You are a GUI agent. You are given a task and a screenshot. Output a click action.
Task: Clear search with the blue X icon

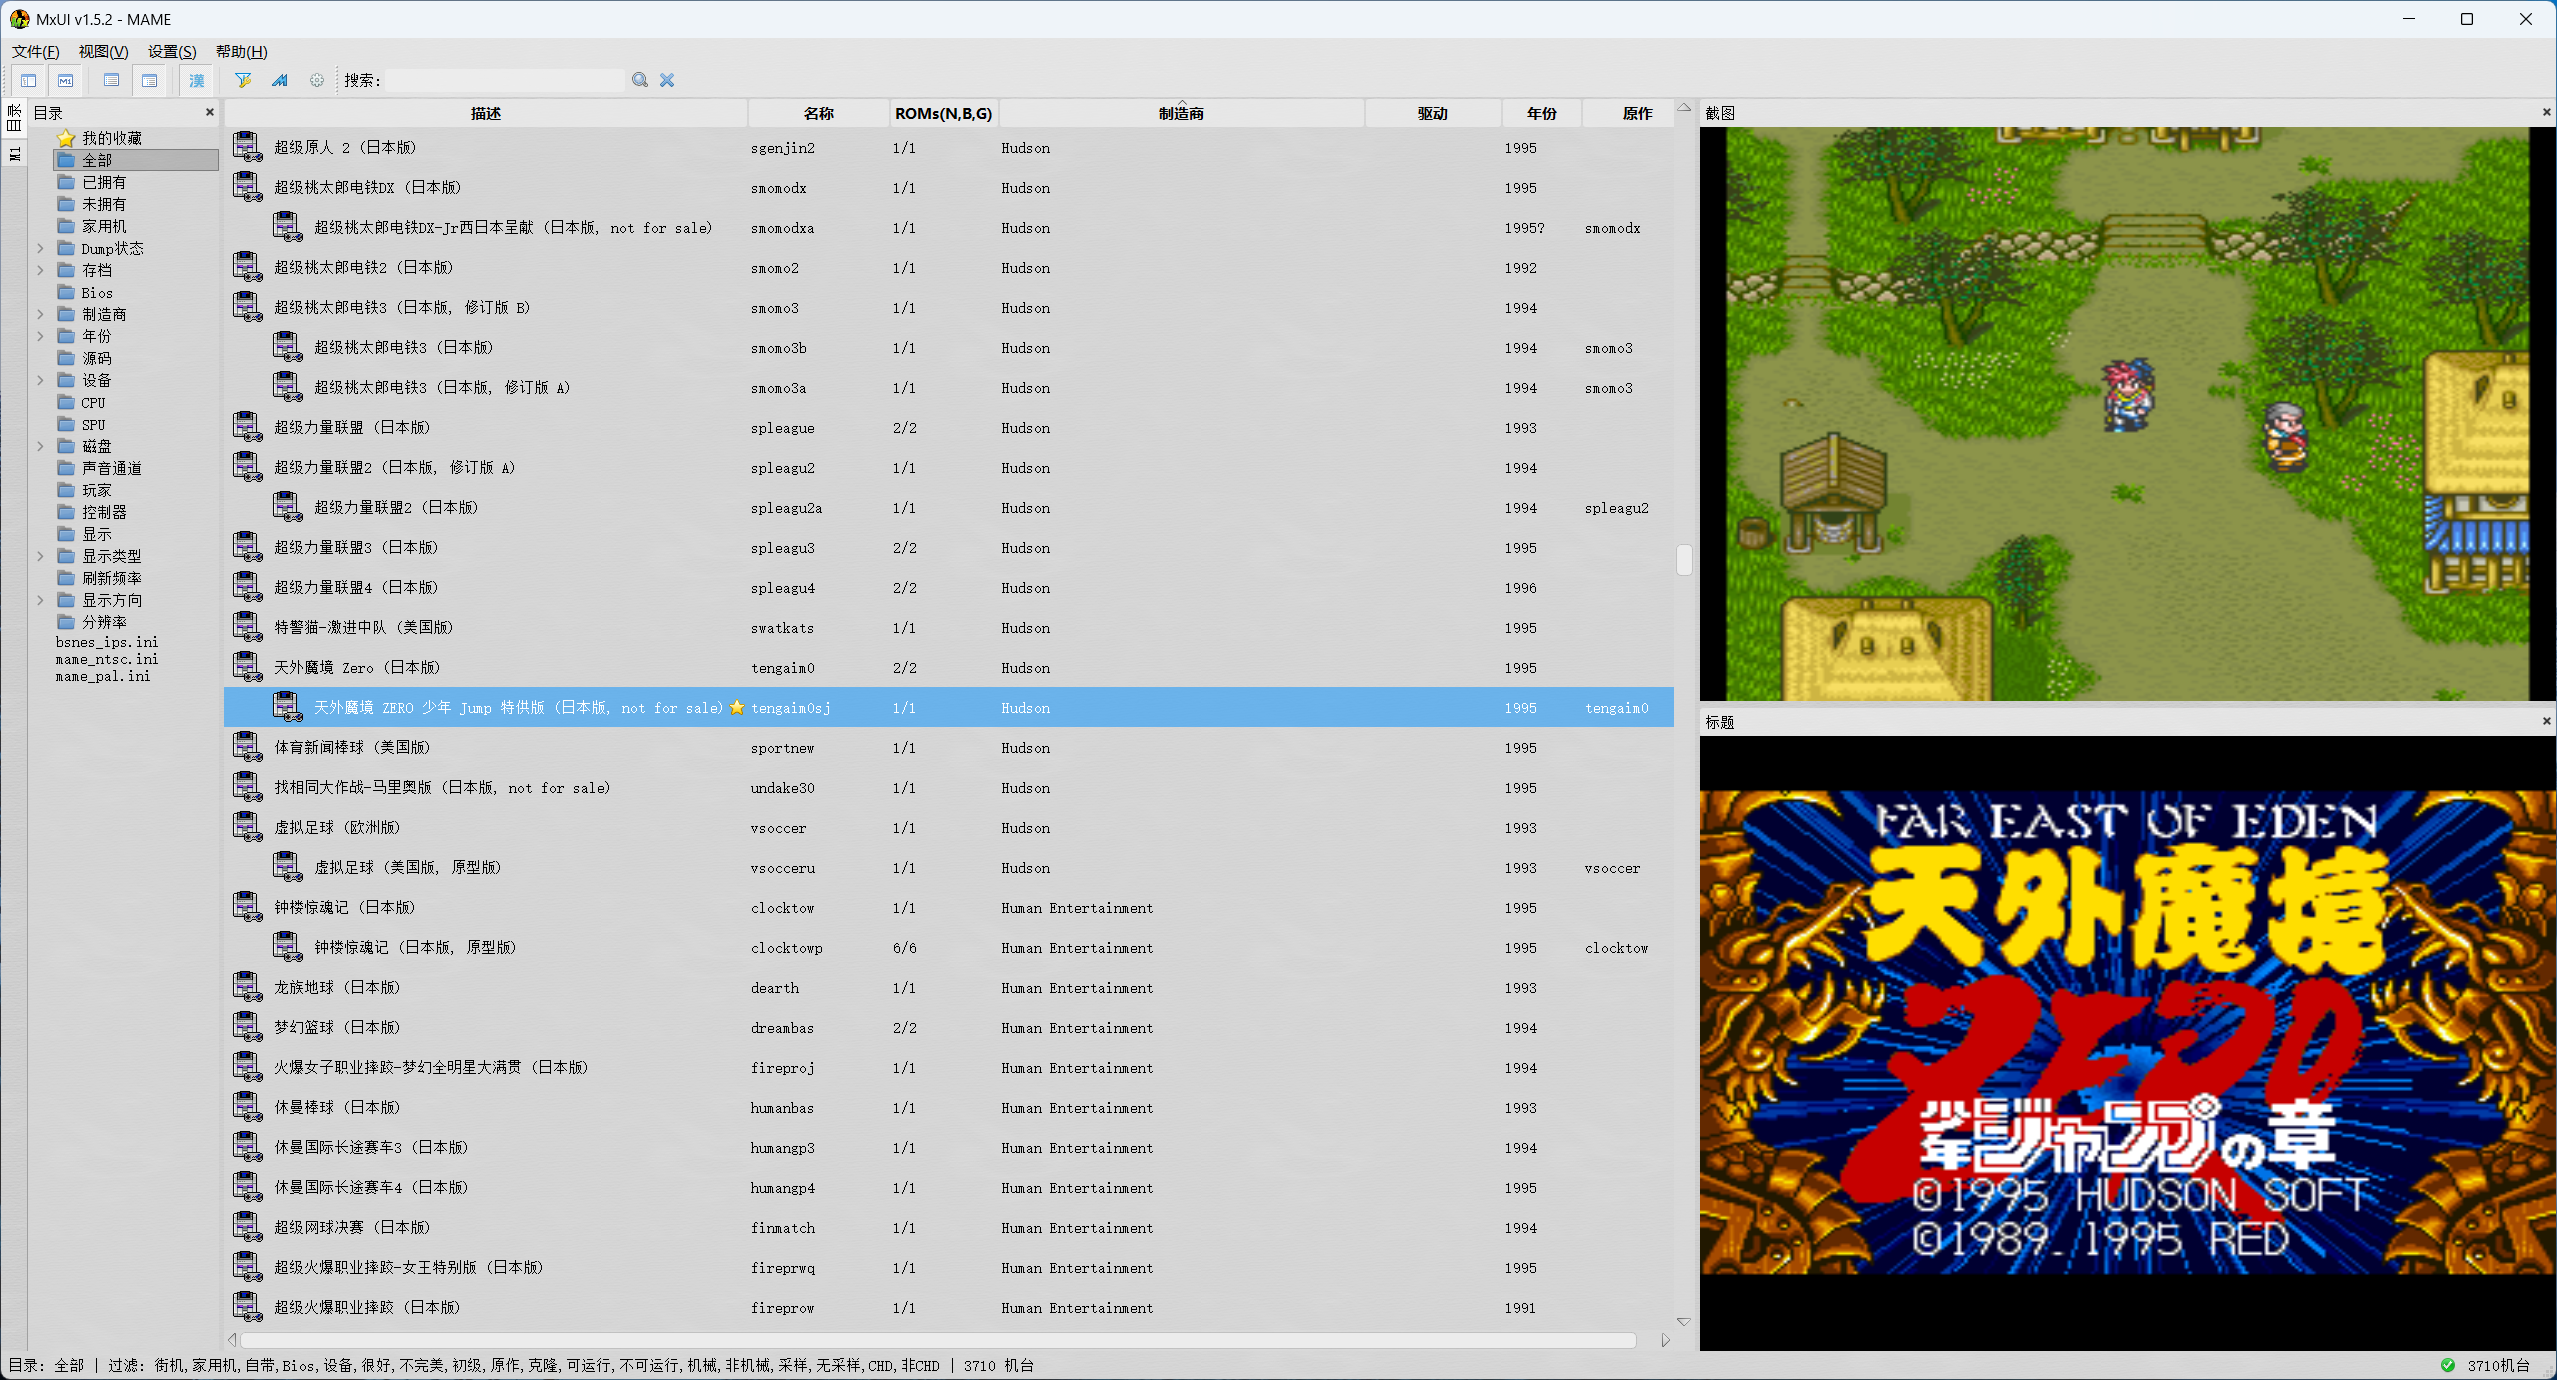667,80
